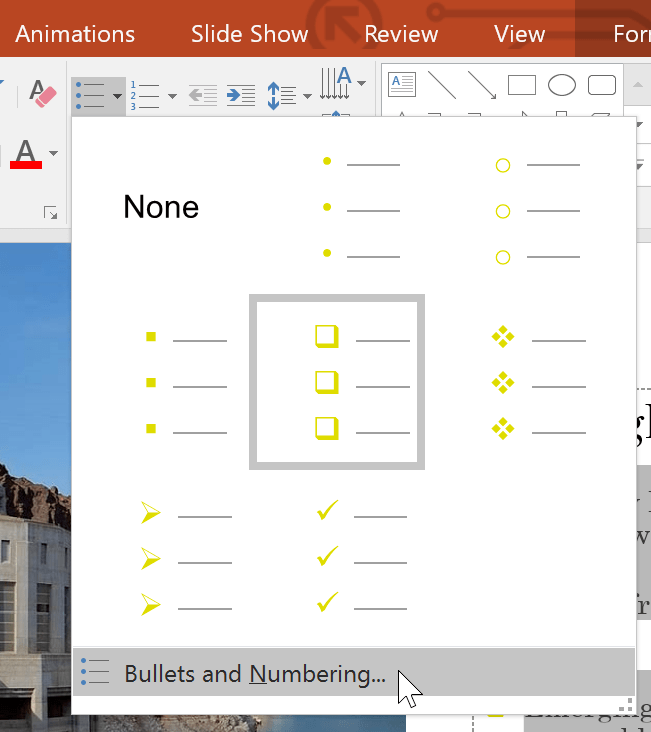
Task: Choose filled round bullets style
Action: pos(337,207)
